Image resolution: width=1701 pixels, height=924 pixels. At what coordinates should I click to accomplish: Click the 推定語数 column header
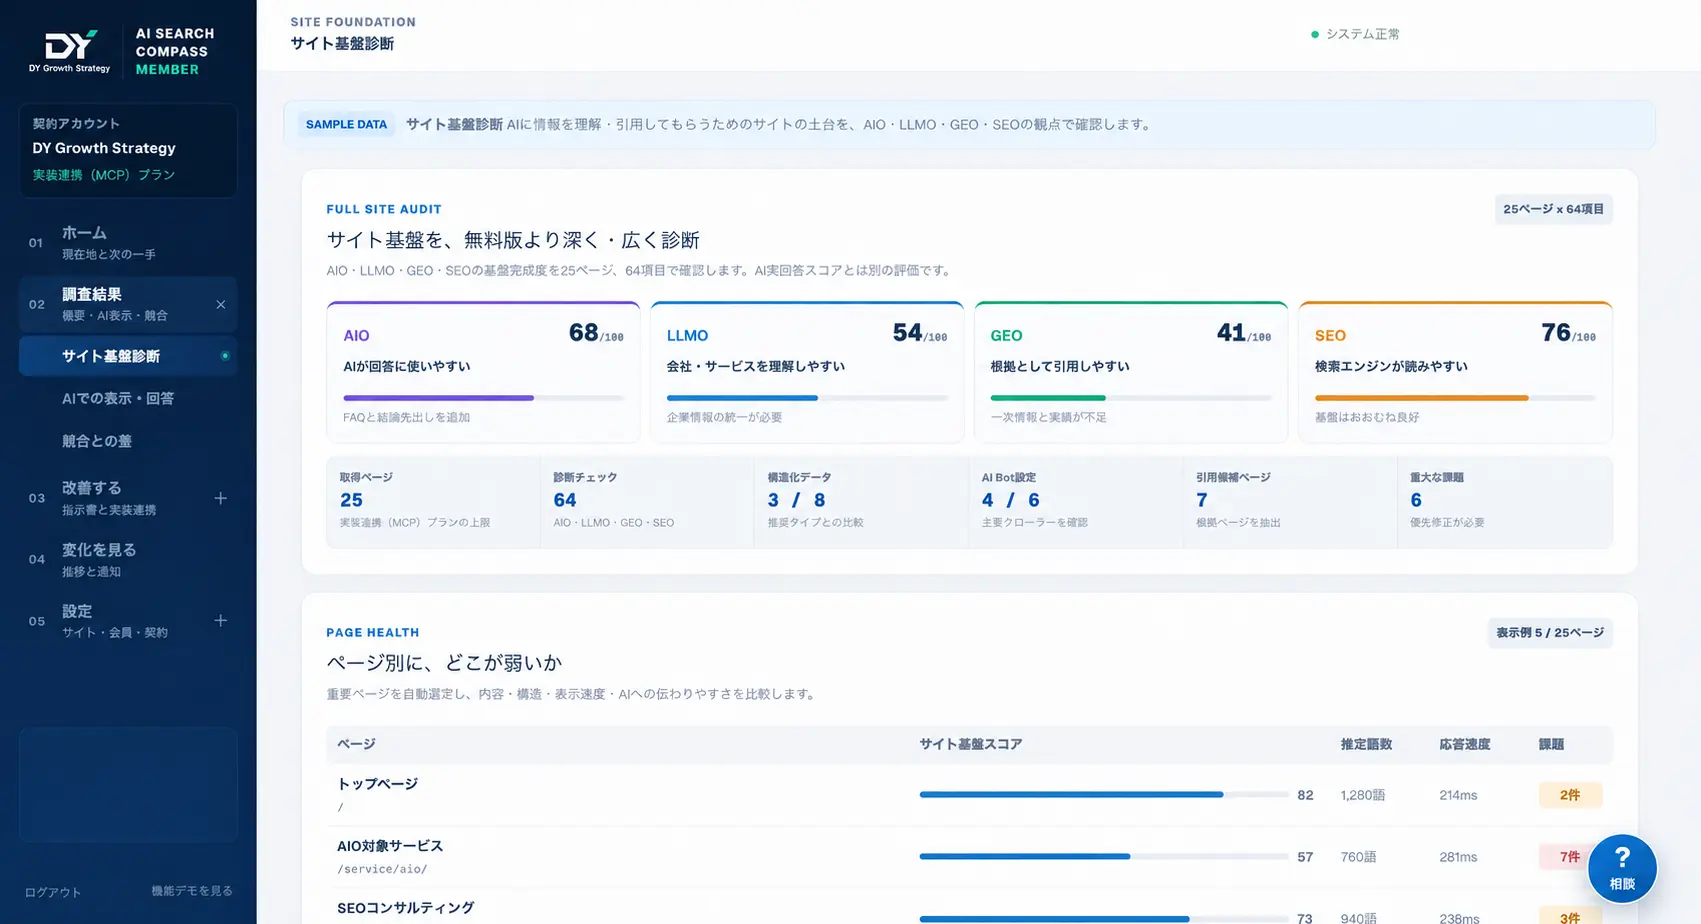pyautogui.click(x=1366, y=744)
